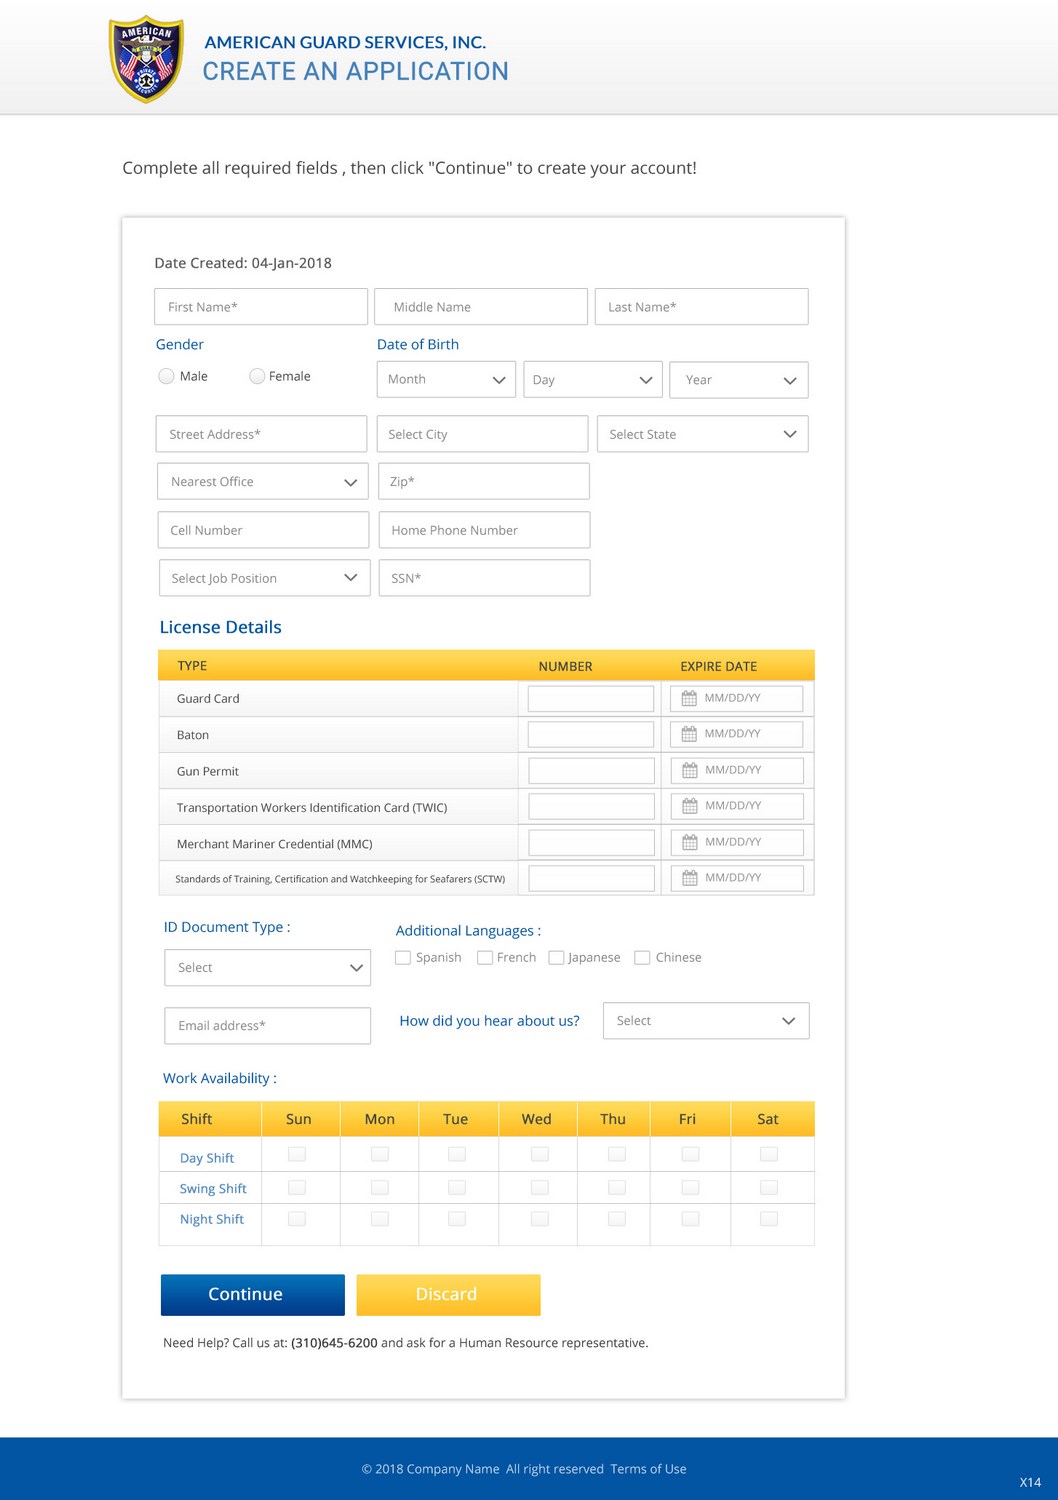Enable Day Shift availability for Sunday
The height and width of the screenshot is (1500, 1058).
[x=297, y=1154]
